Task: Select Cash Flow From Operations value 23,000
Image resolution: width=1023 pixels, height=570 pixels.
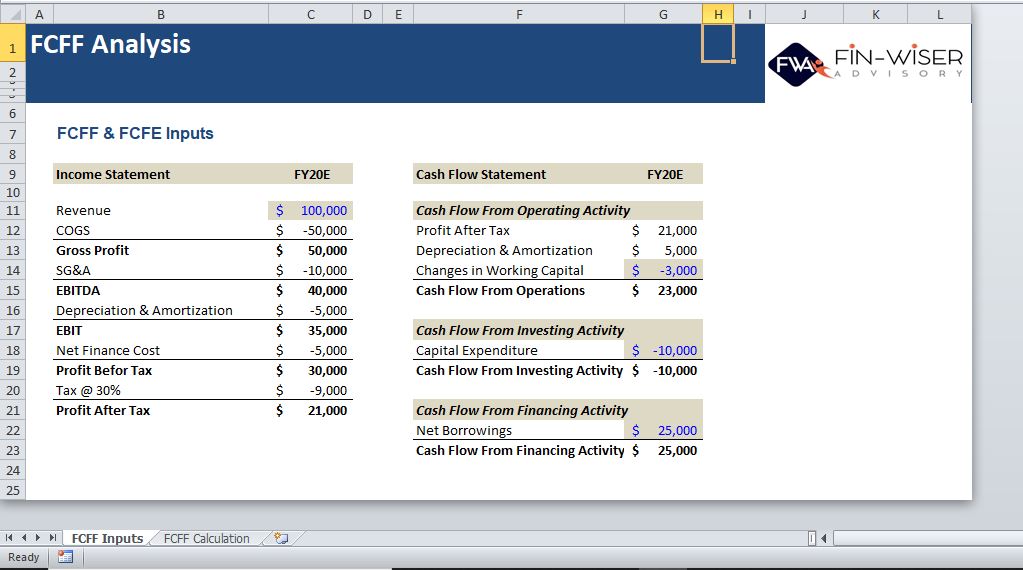Action: pyautogui.click(x=664, y=290)
